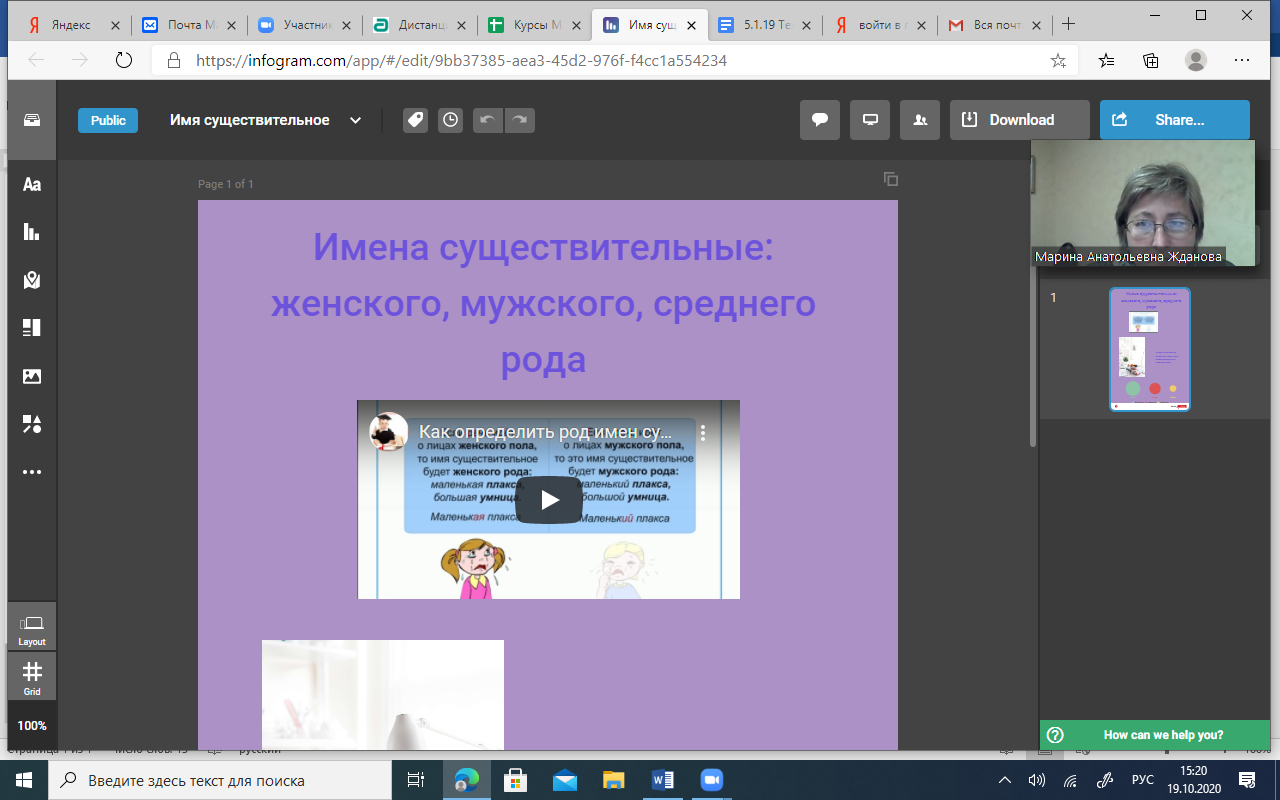This screenshot has width=1280, height=800.
Task: Open the text tool in the sidebar
Action: pos(32,184)
